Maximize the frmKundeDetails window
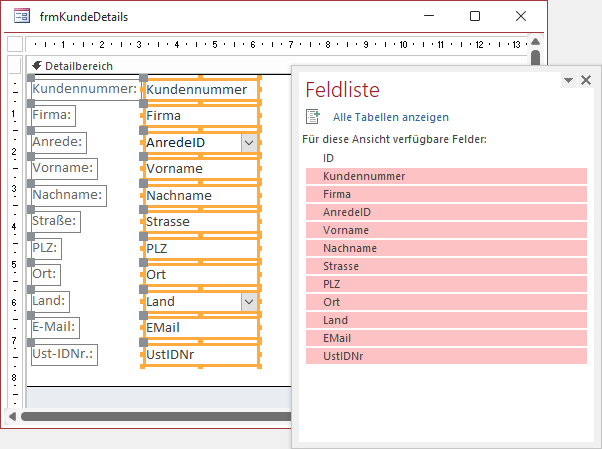Viewport: 602px width, 449px height. (x=475, y=16)
